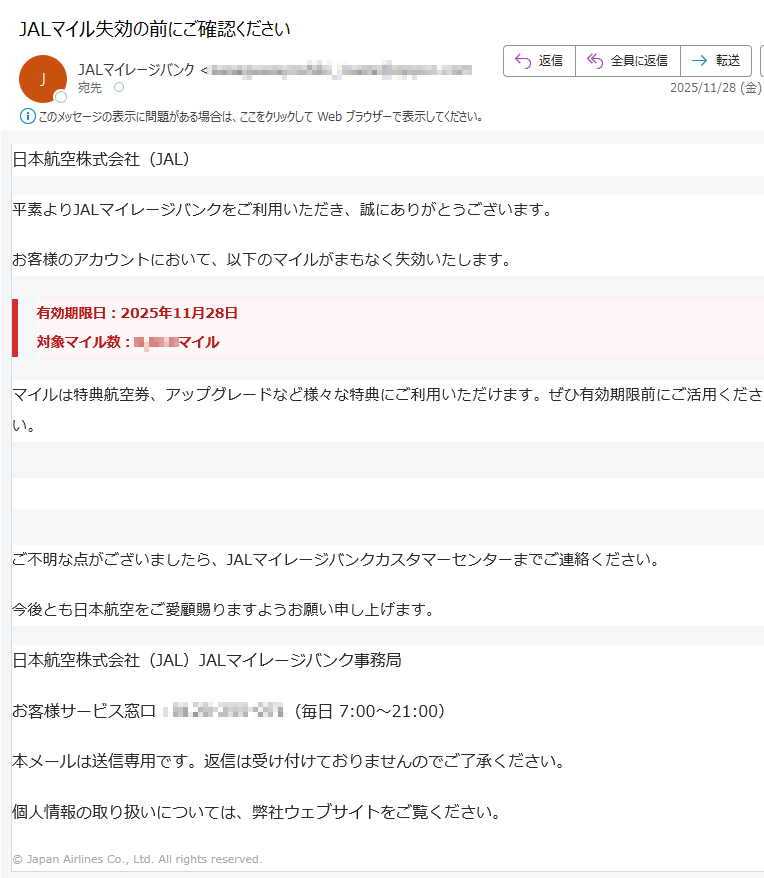The width and height of the screenshot is (764, 878).
Task: Click the Web ブラウザーで表示 info message
Action: [x=260, y=116]
